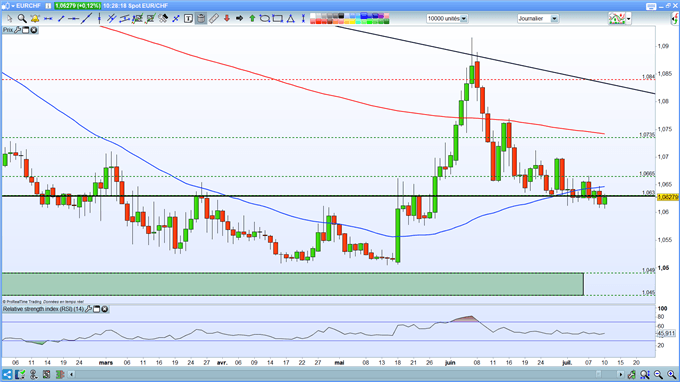This screenshot has height=382, width=680.
Task: Pick the dark green color swatch
Action: point(386,21)
